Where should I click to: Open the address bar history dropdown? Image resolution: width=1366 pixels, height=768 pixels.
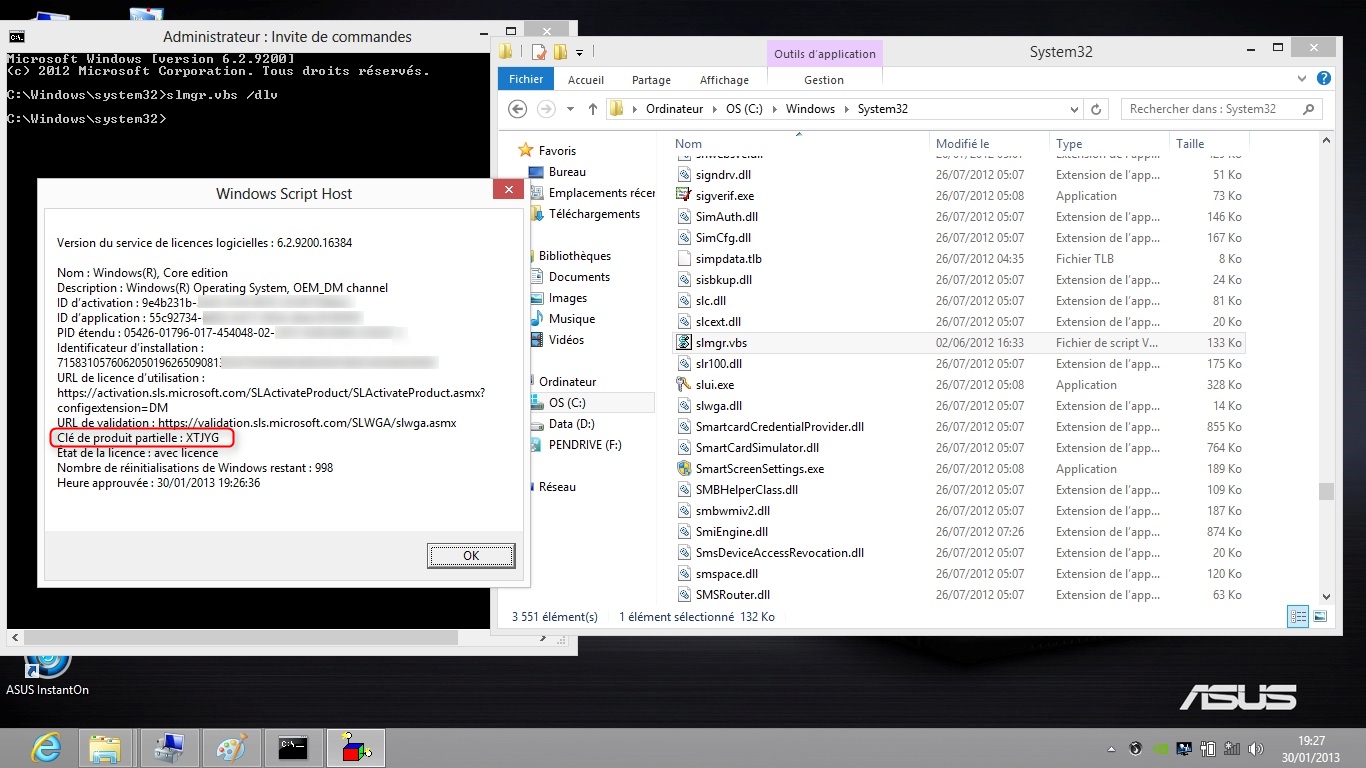click(x=1074, y=109)
